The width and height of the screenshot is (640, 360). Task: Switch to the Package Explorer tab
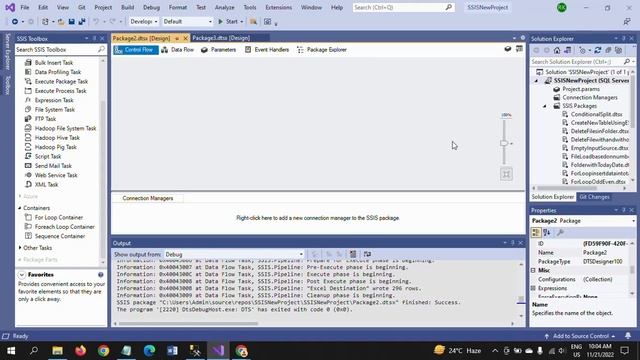click(322, 50)
